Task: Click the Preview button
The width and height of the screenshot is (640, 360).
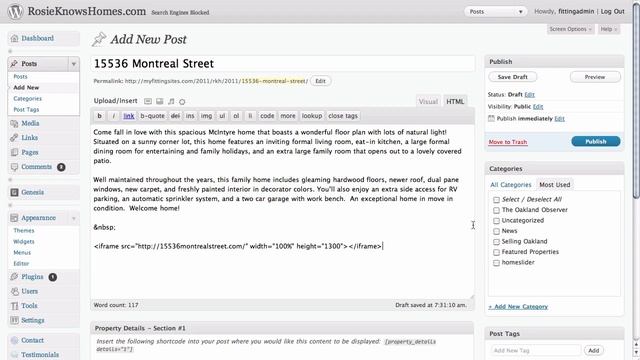Action: (595, 77)
